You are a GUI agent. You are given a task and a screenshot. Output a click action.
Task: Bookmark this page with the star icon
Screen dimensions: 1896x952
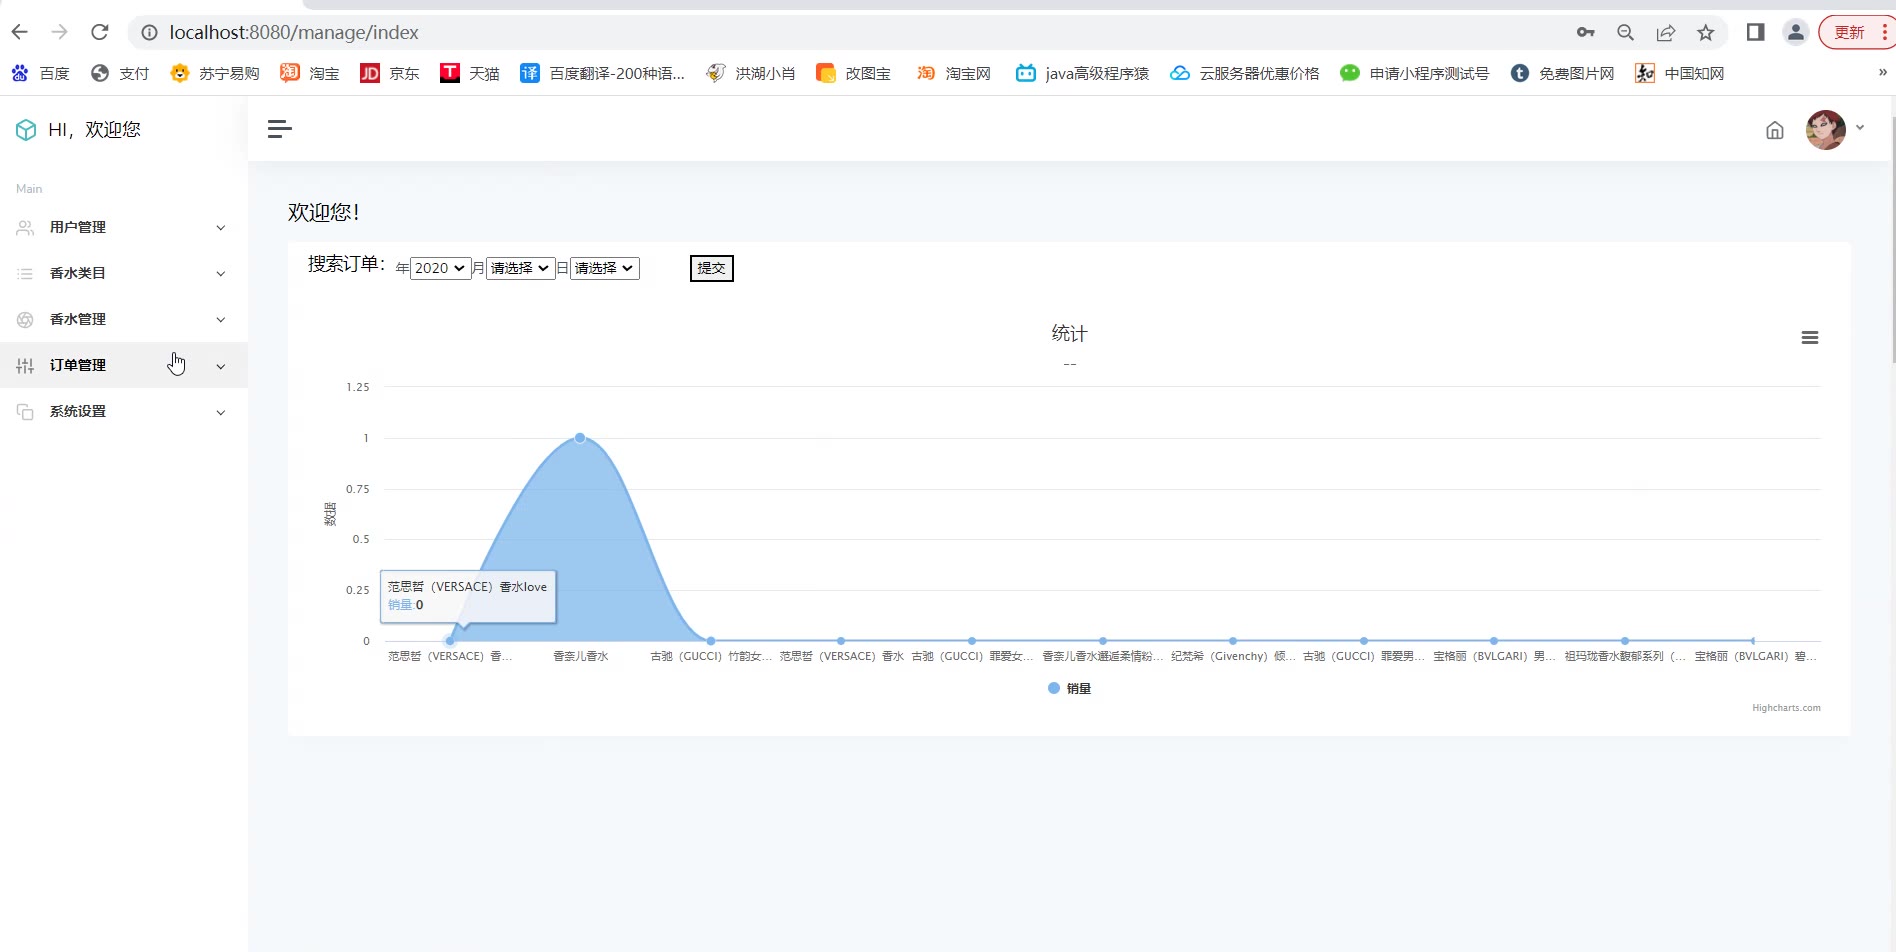tap(1706, 32)
